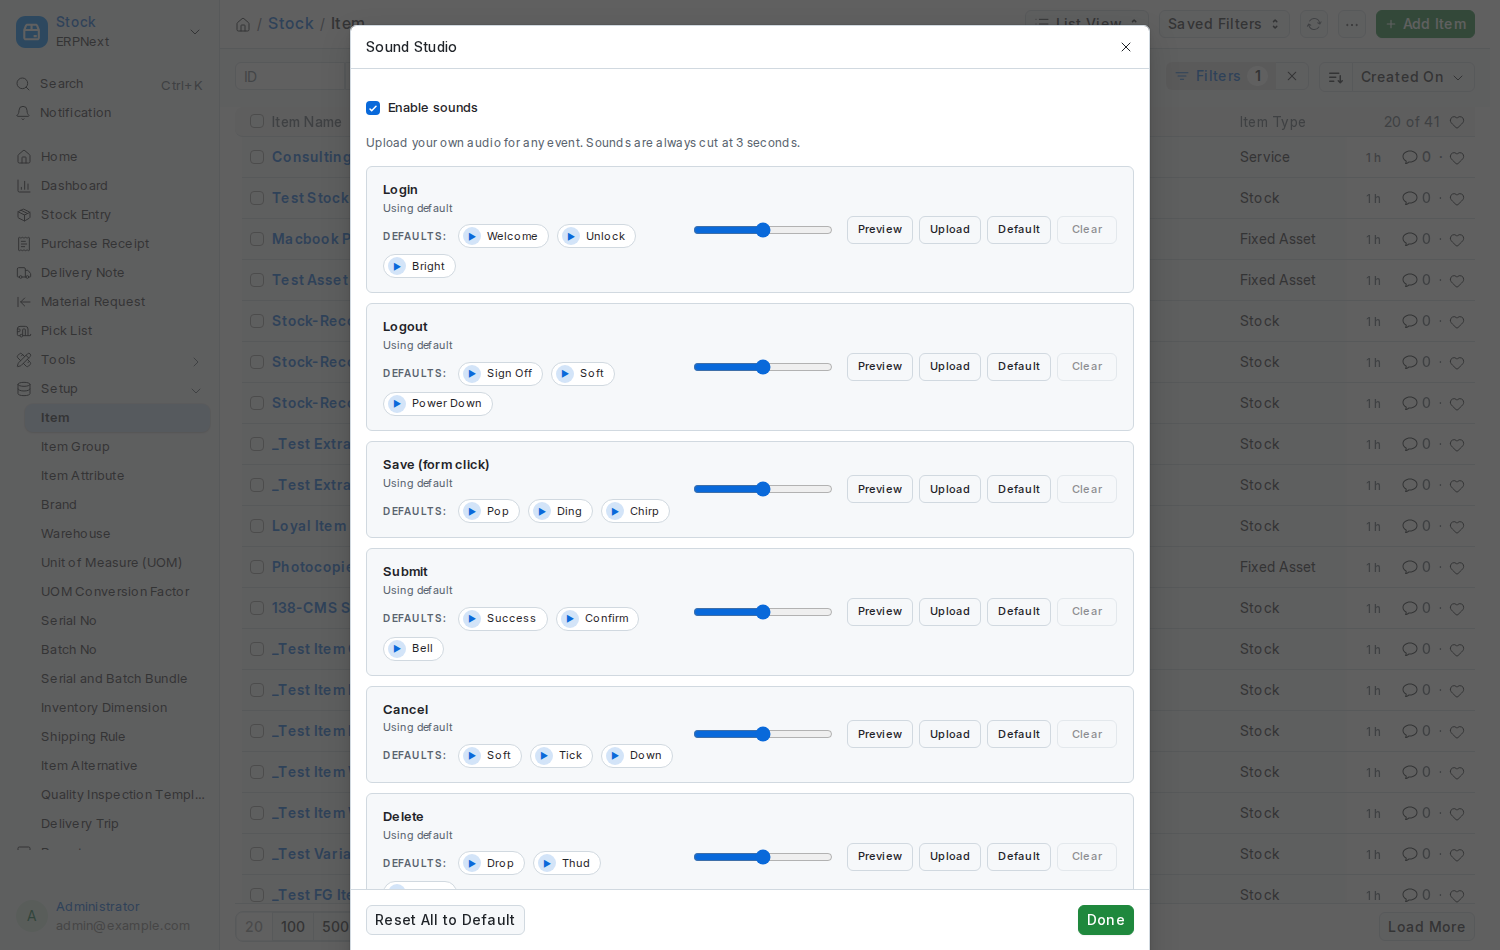Adjust the Login volume slider

763,230
